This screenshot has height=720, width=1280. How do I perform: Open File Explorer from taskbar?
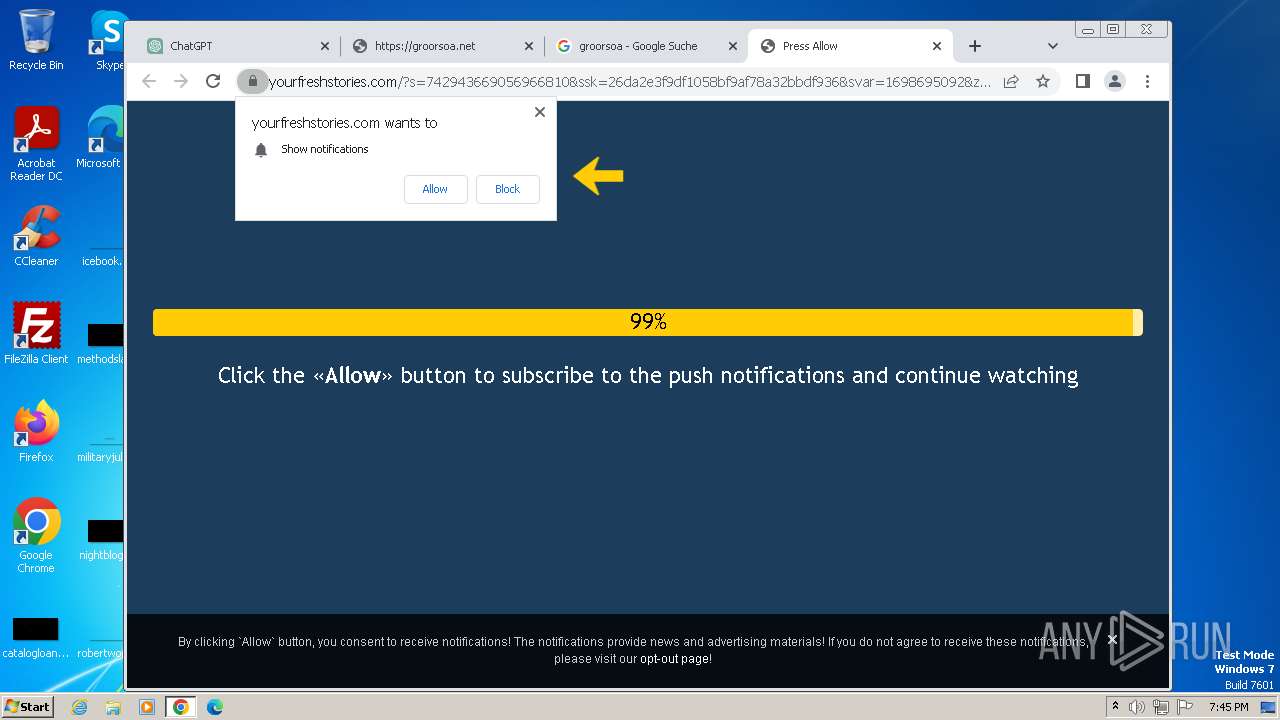(x=113, y=707)
